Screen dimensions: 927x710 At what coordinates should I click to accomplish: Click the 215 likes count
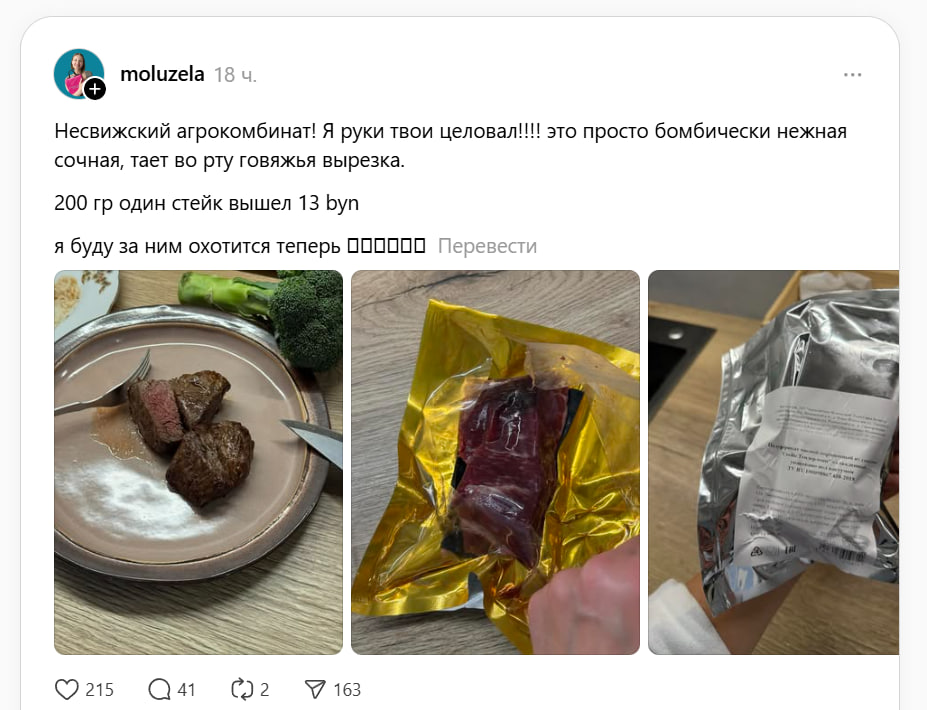click(99, 690)
